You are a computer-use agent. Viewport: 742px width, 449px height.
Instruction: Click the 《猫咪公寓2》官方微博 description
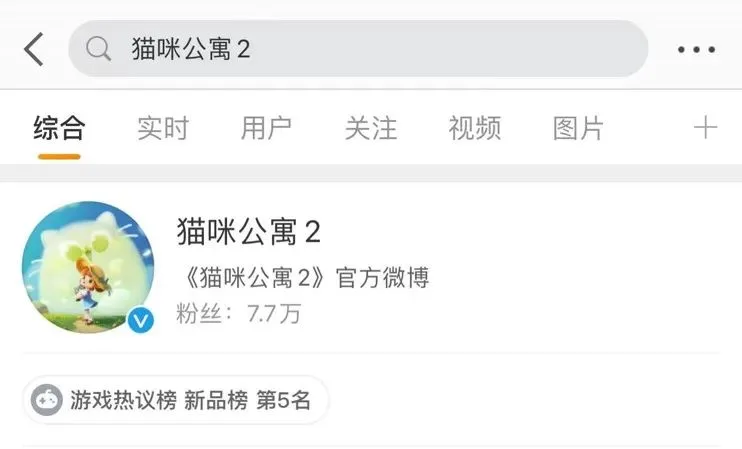click(x=302, y=277)
